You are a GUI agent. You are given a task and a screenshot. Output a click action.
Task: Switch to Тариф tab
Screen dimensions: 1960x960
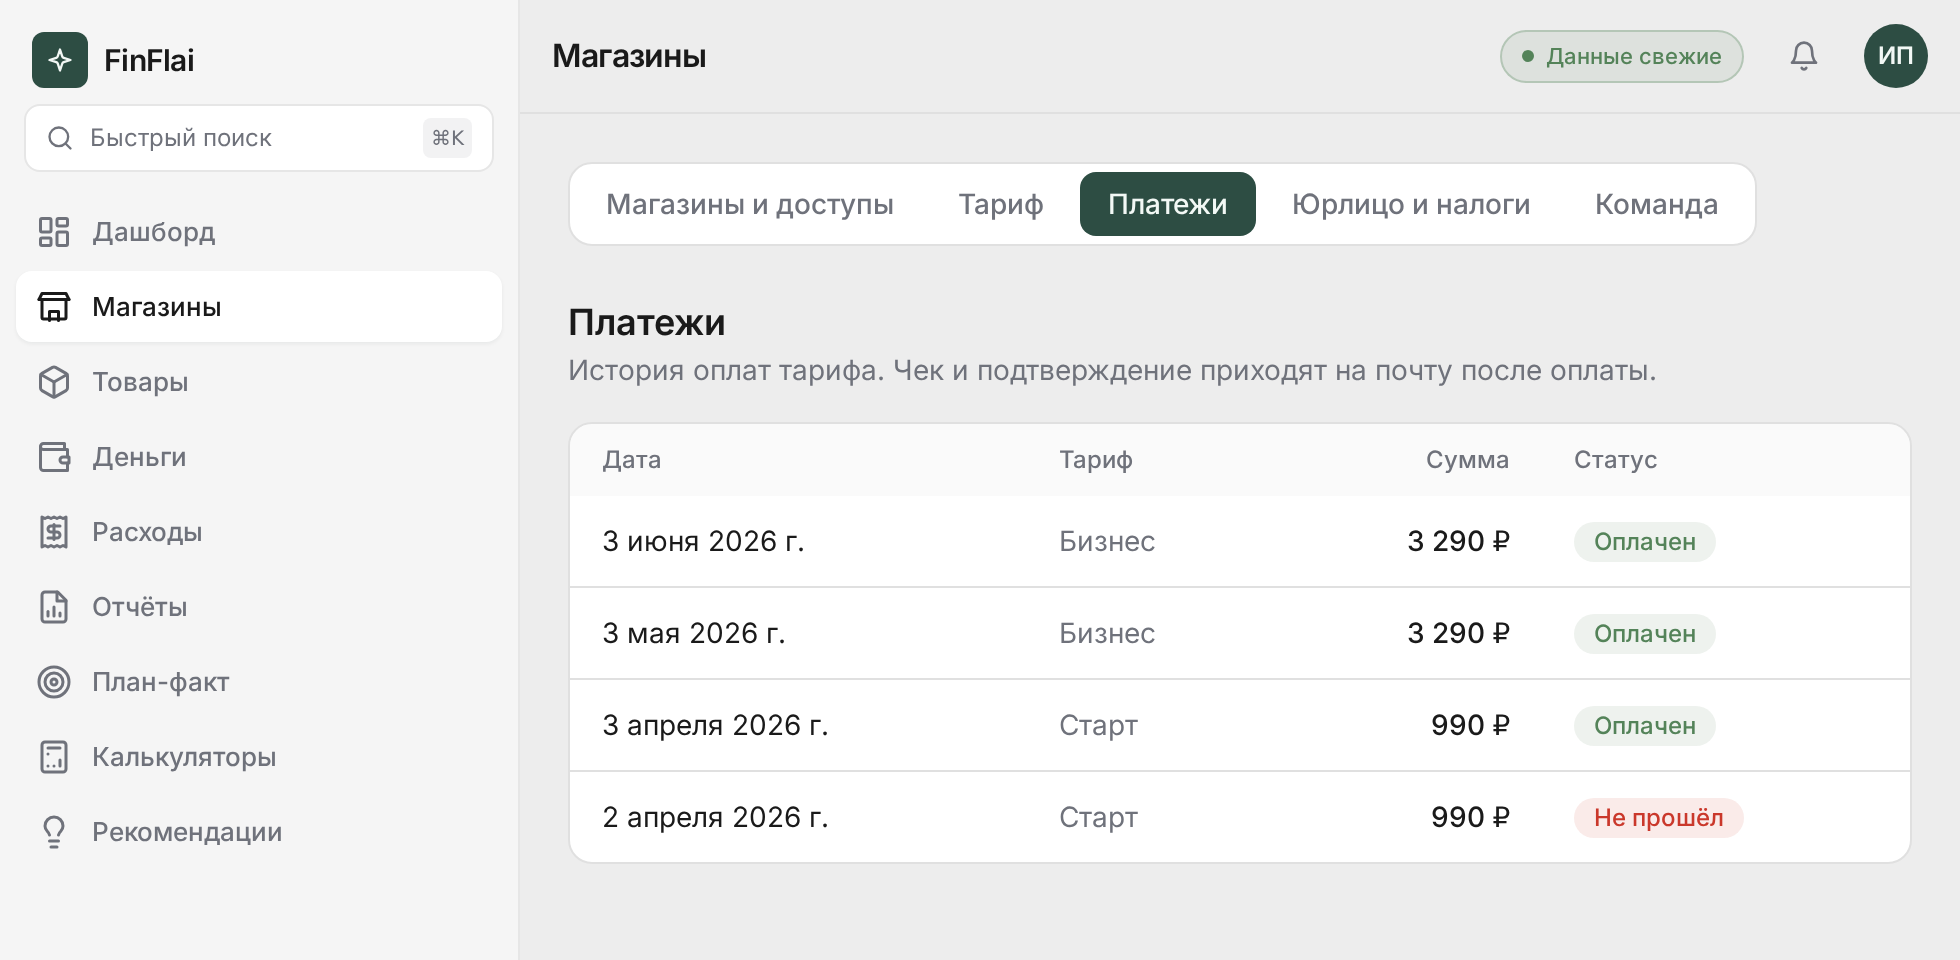tap(1001, 204)
